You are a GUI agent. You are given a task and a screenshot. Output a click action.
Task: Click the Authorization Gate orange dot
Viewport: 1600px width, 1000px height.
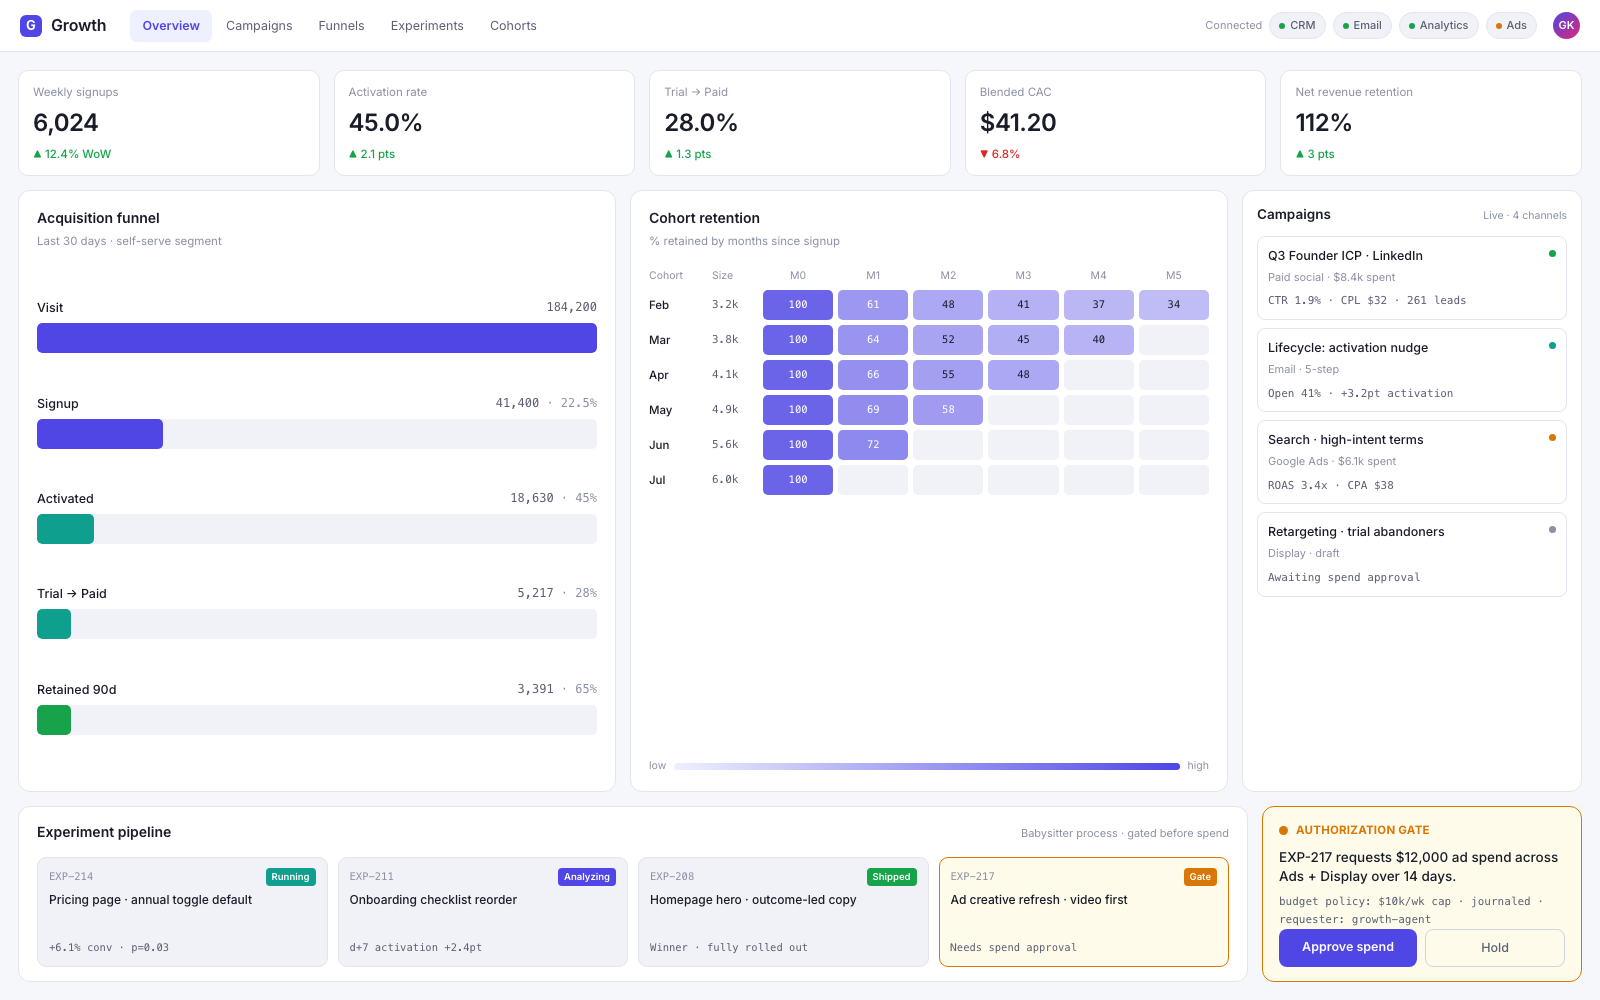(1283, 830)
